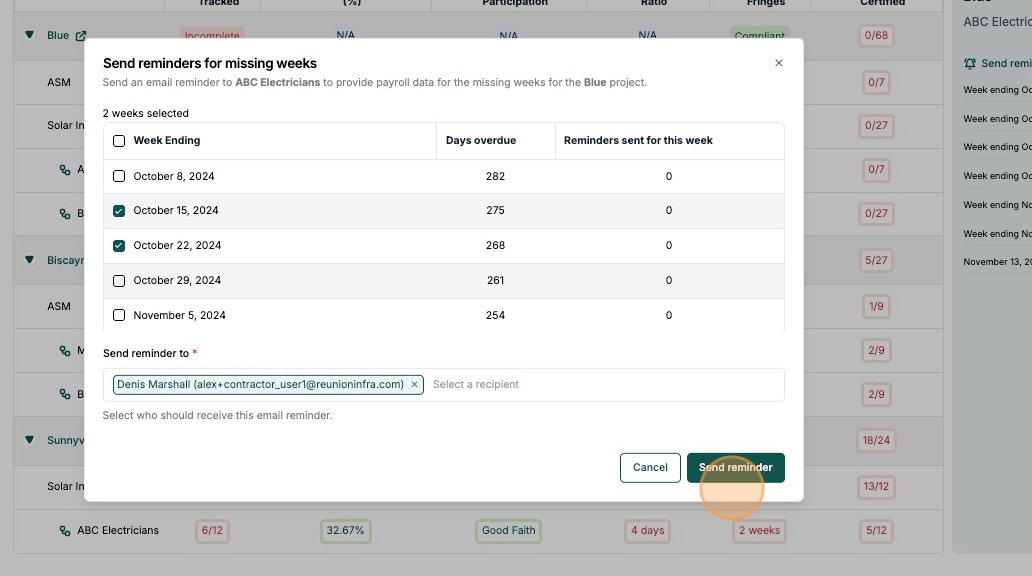Collapse the Blue project group
Viewport: 1032px width, 576px height.
point(30,36)
